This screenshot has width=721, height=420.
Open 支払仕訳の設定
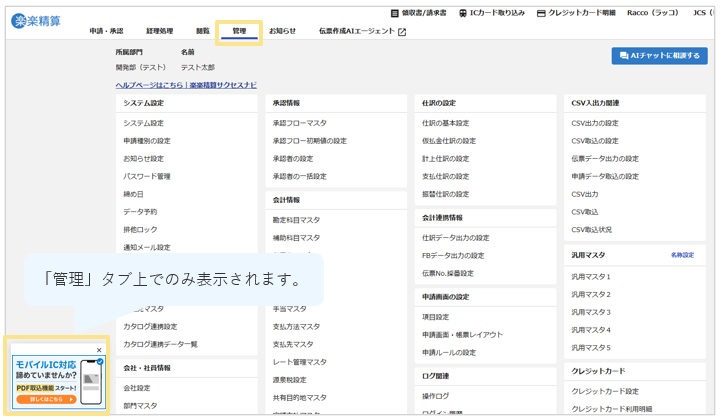(446, 177)
